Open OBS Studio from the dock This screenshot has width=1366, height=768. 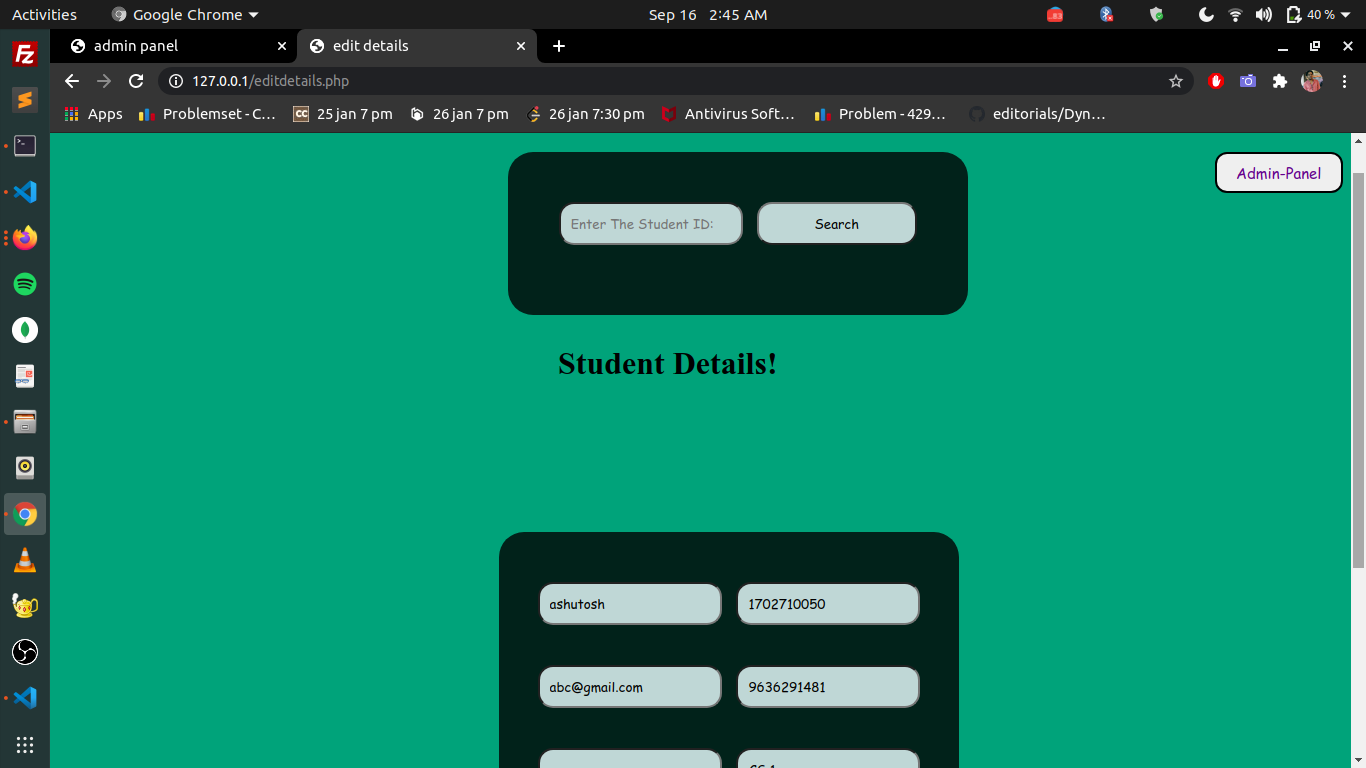[25, 652]
